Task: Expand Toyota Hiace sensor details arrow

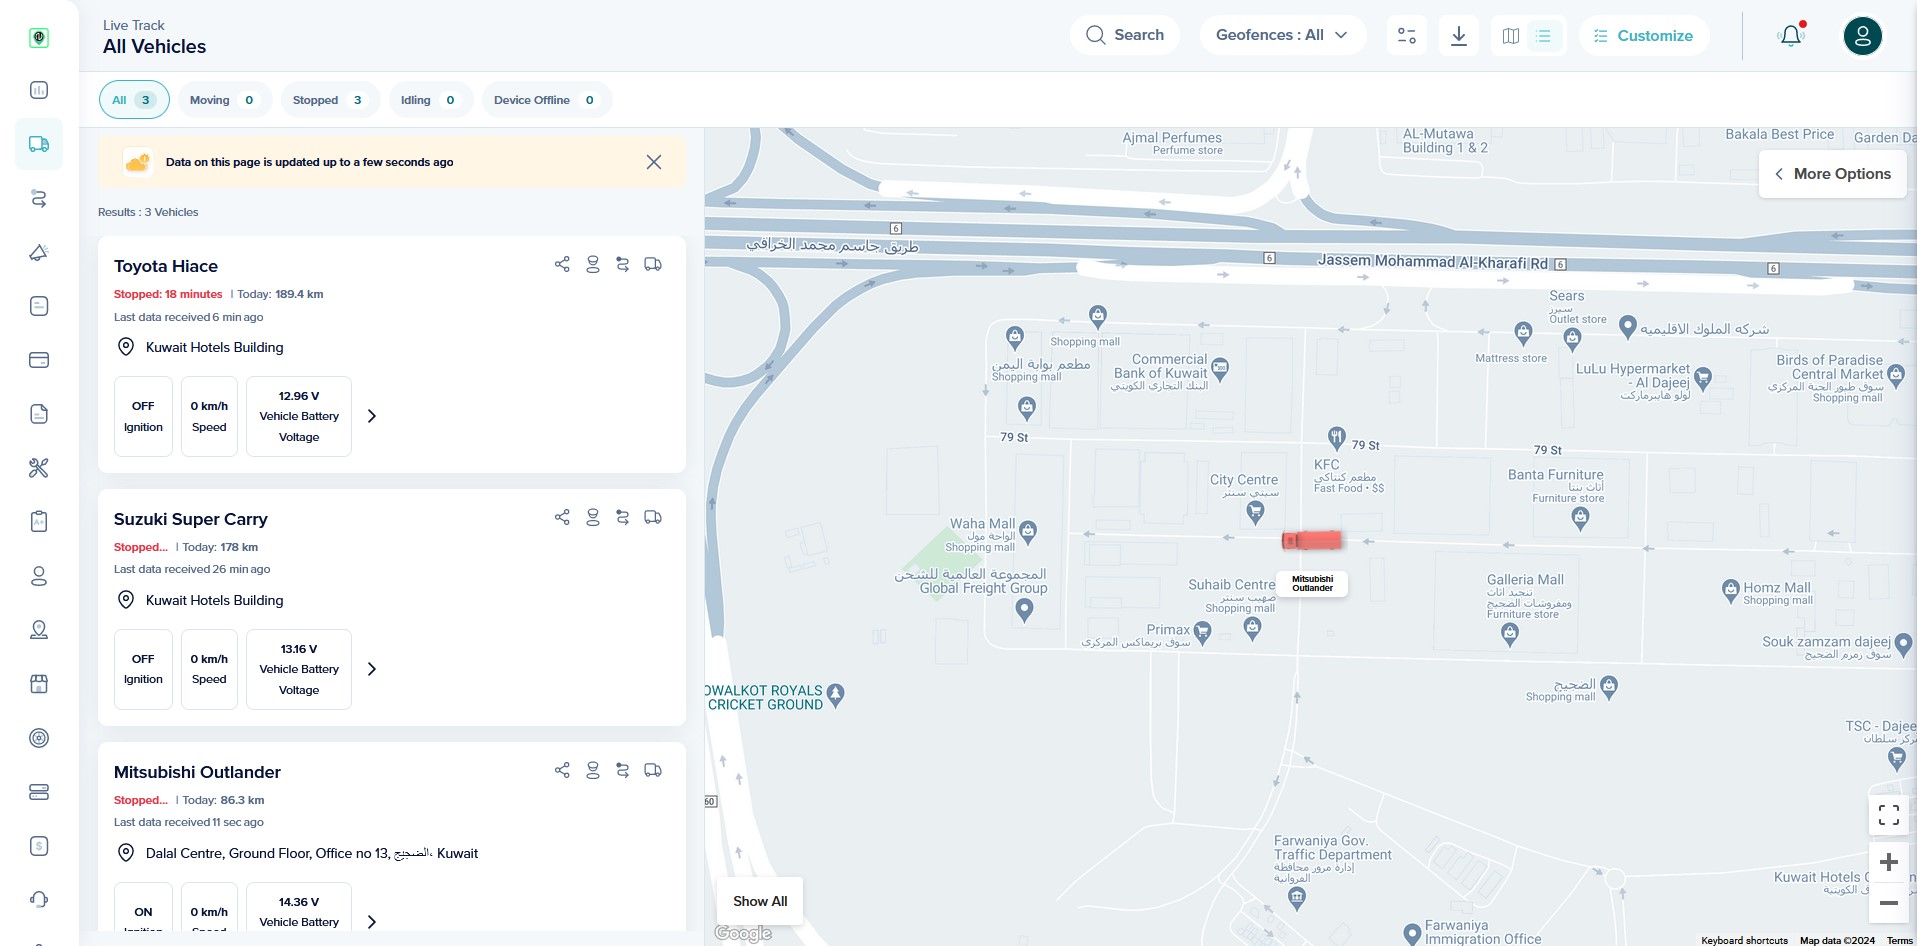Action: click(372, 416)
